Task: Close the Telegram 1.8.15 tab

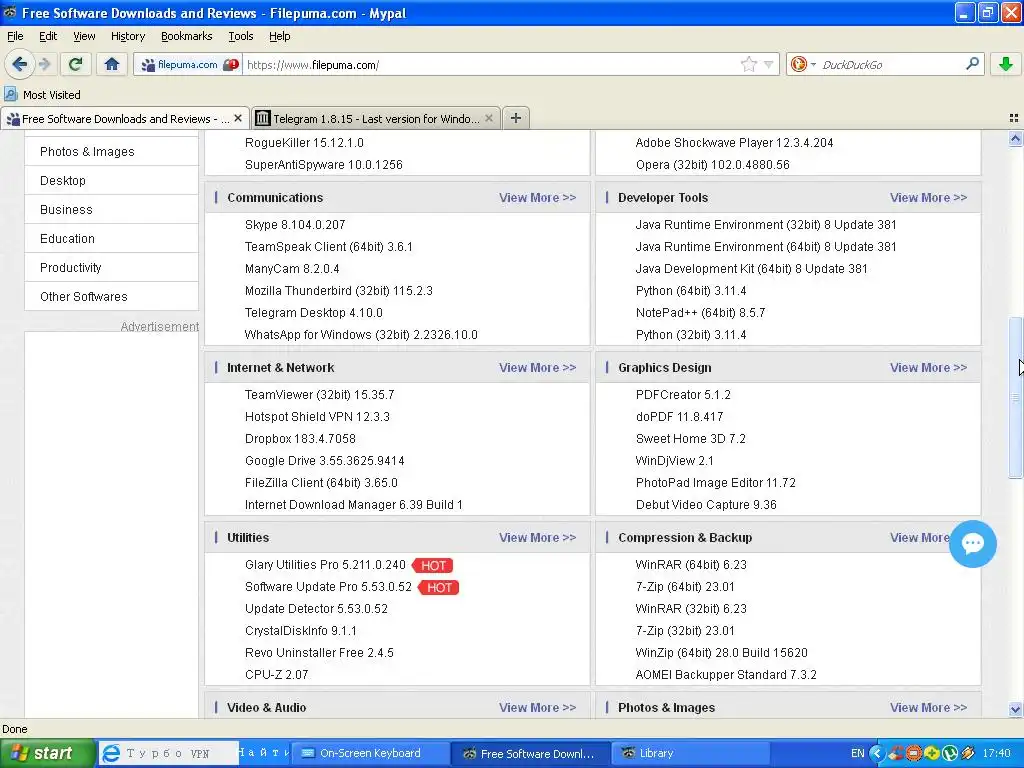Action: pyautogui.click(x=488, y=118)
